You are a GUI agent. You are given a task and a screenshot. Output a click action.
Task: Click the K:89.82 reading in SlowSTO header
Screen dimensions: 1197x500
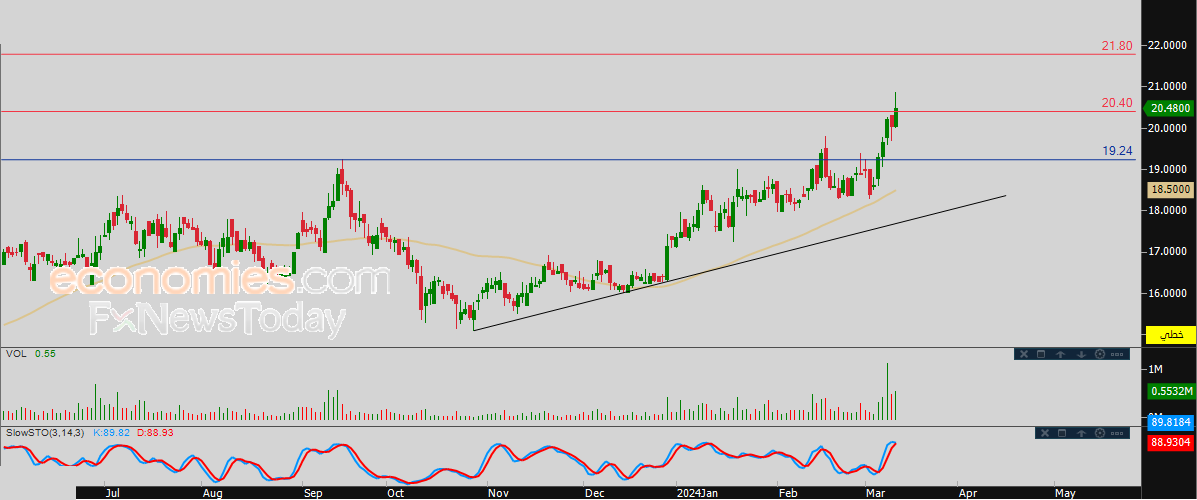click(x=111, y=433)
